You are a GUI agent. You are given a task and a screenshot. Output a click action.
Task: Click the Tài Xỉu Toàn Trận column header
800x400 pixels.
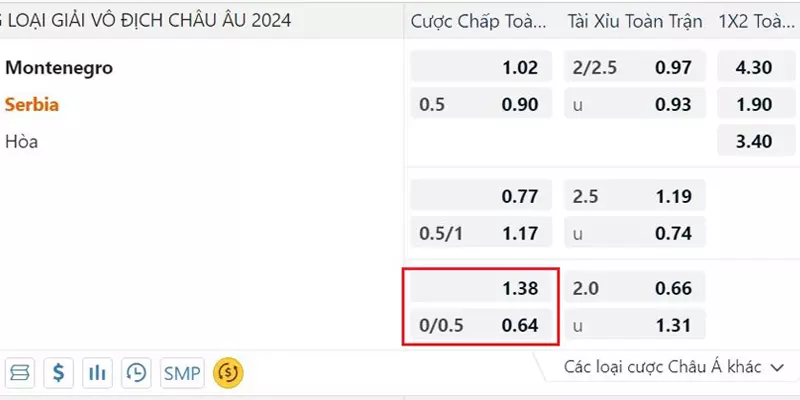(x=635, y=21)
